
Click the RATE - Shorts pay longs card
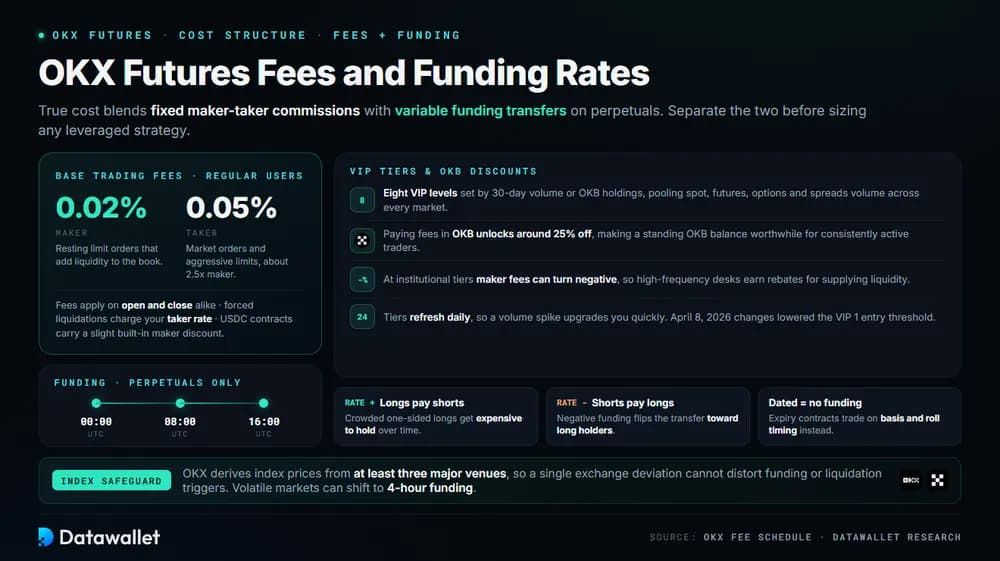[647, 416]
